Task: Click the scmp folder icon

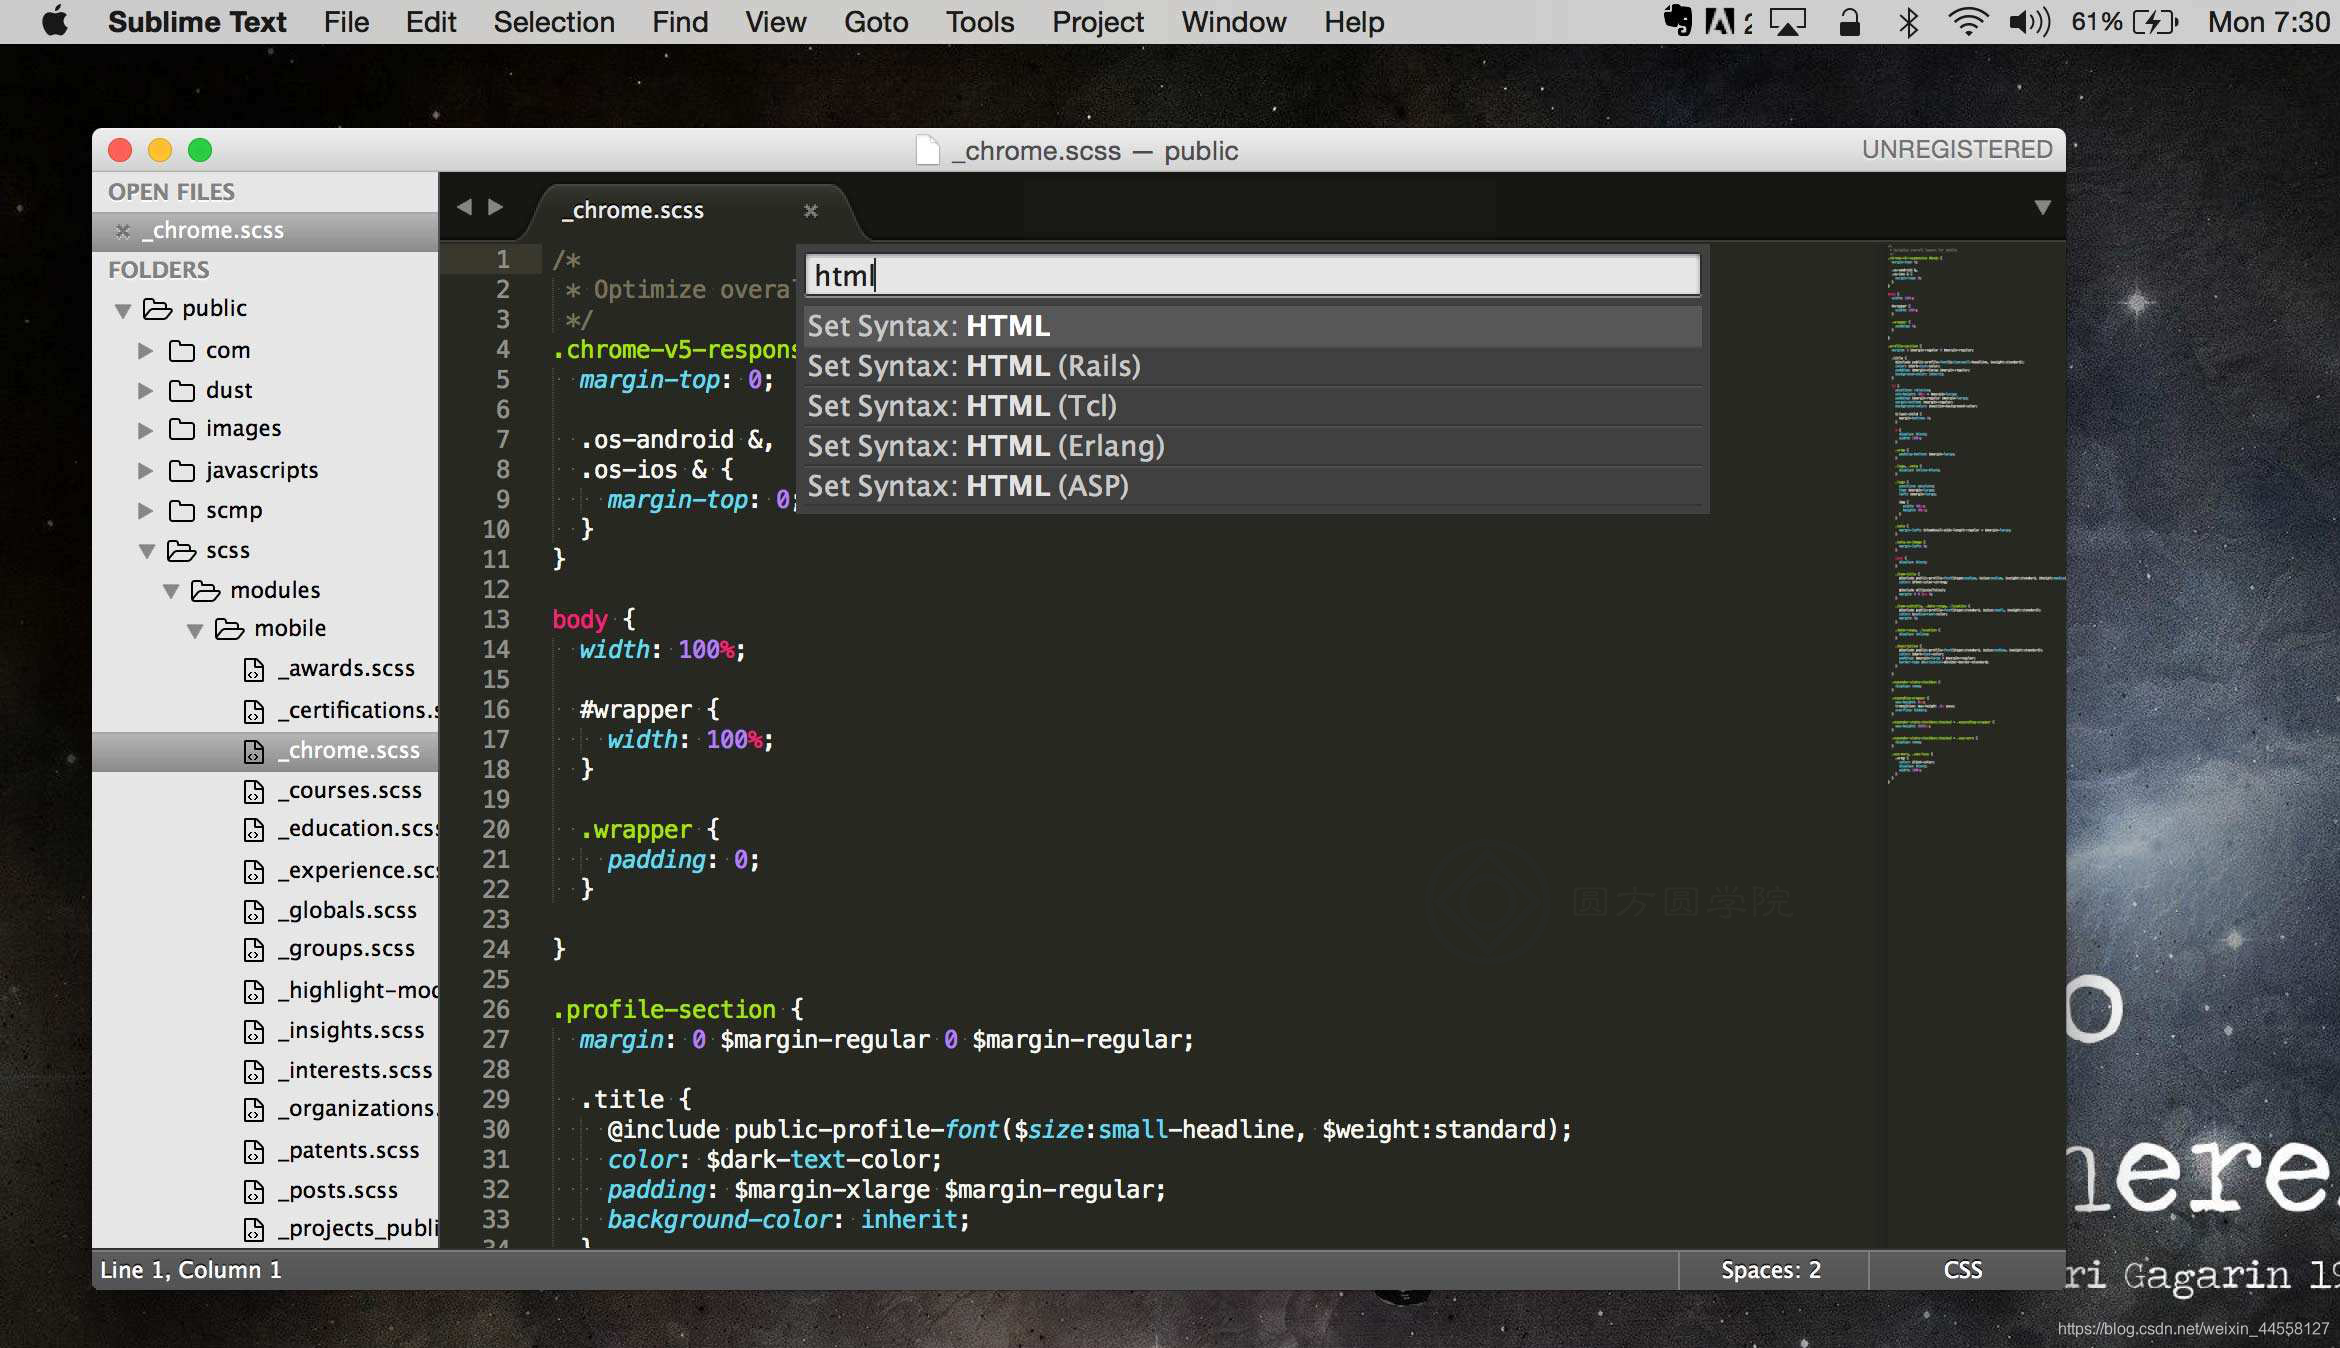Action: pyautogui.click(x=182, y=510)
